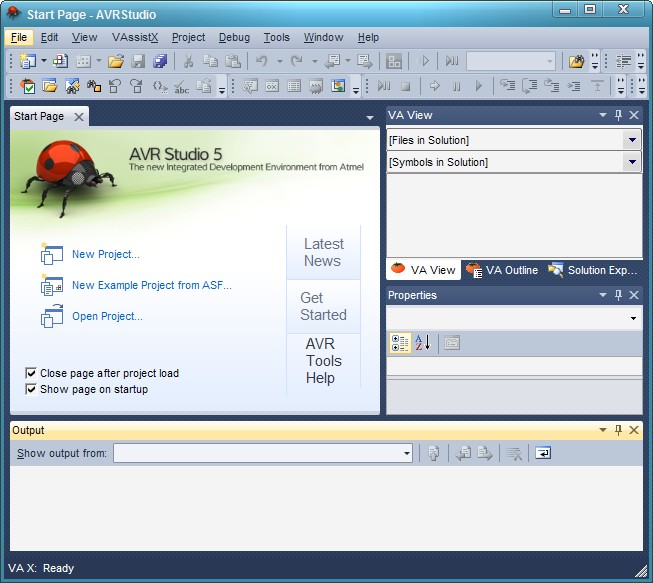This screenshot has height=583, width=653.
Task: Click the Step Out debug icon
Action: (551, 86)
